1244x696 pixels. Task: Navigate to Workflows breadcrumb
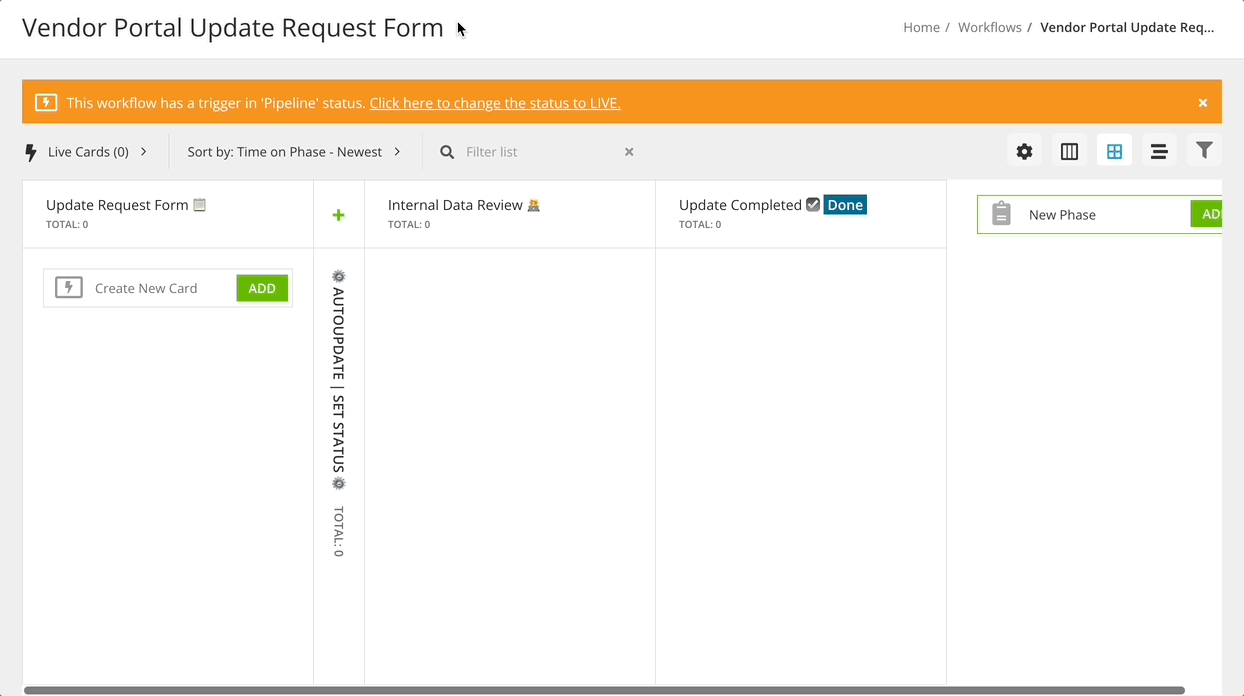pos(989,27)
